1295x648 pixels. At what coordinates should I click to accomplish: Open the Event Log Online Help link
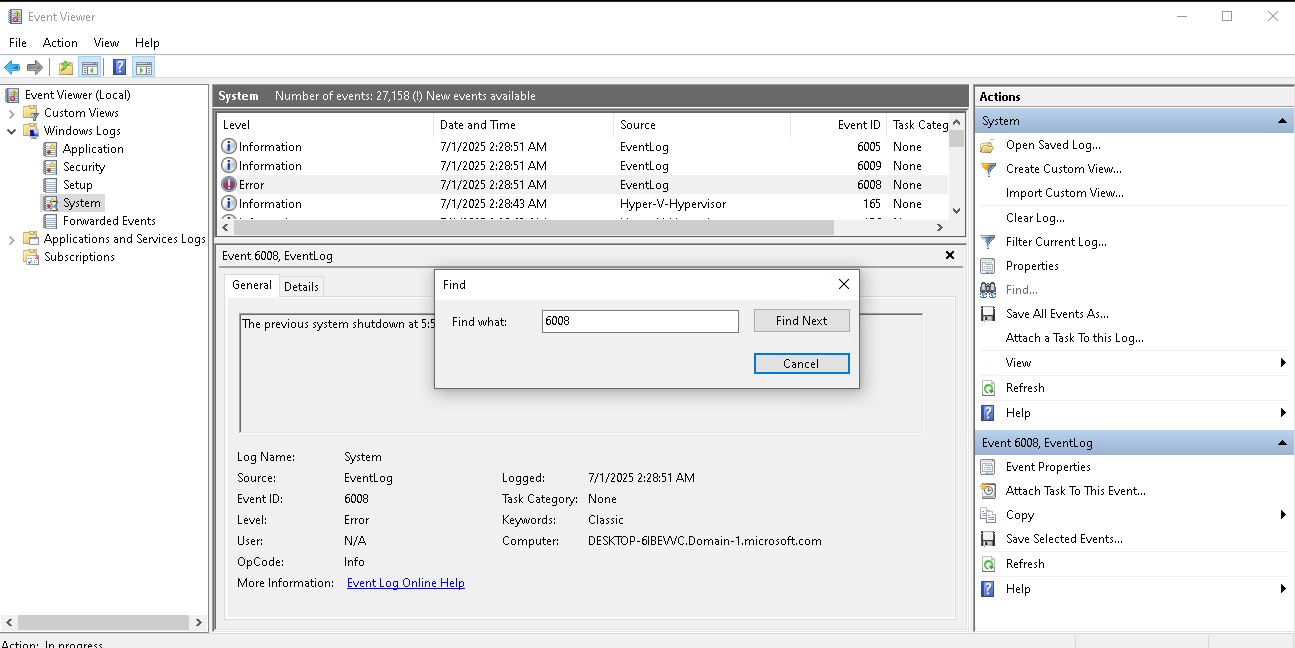405,583
